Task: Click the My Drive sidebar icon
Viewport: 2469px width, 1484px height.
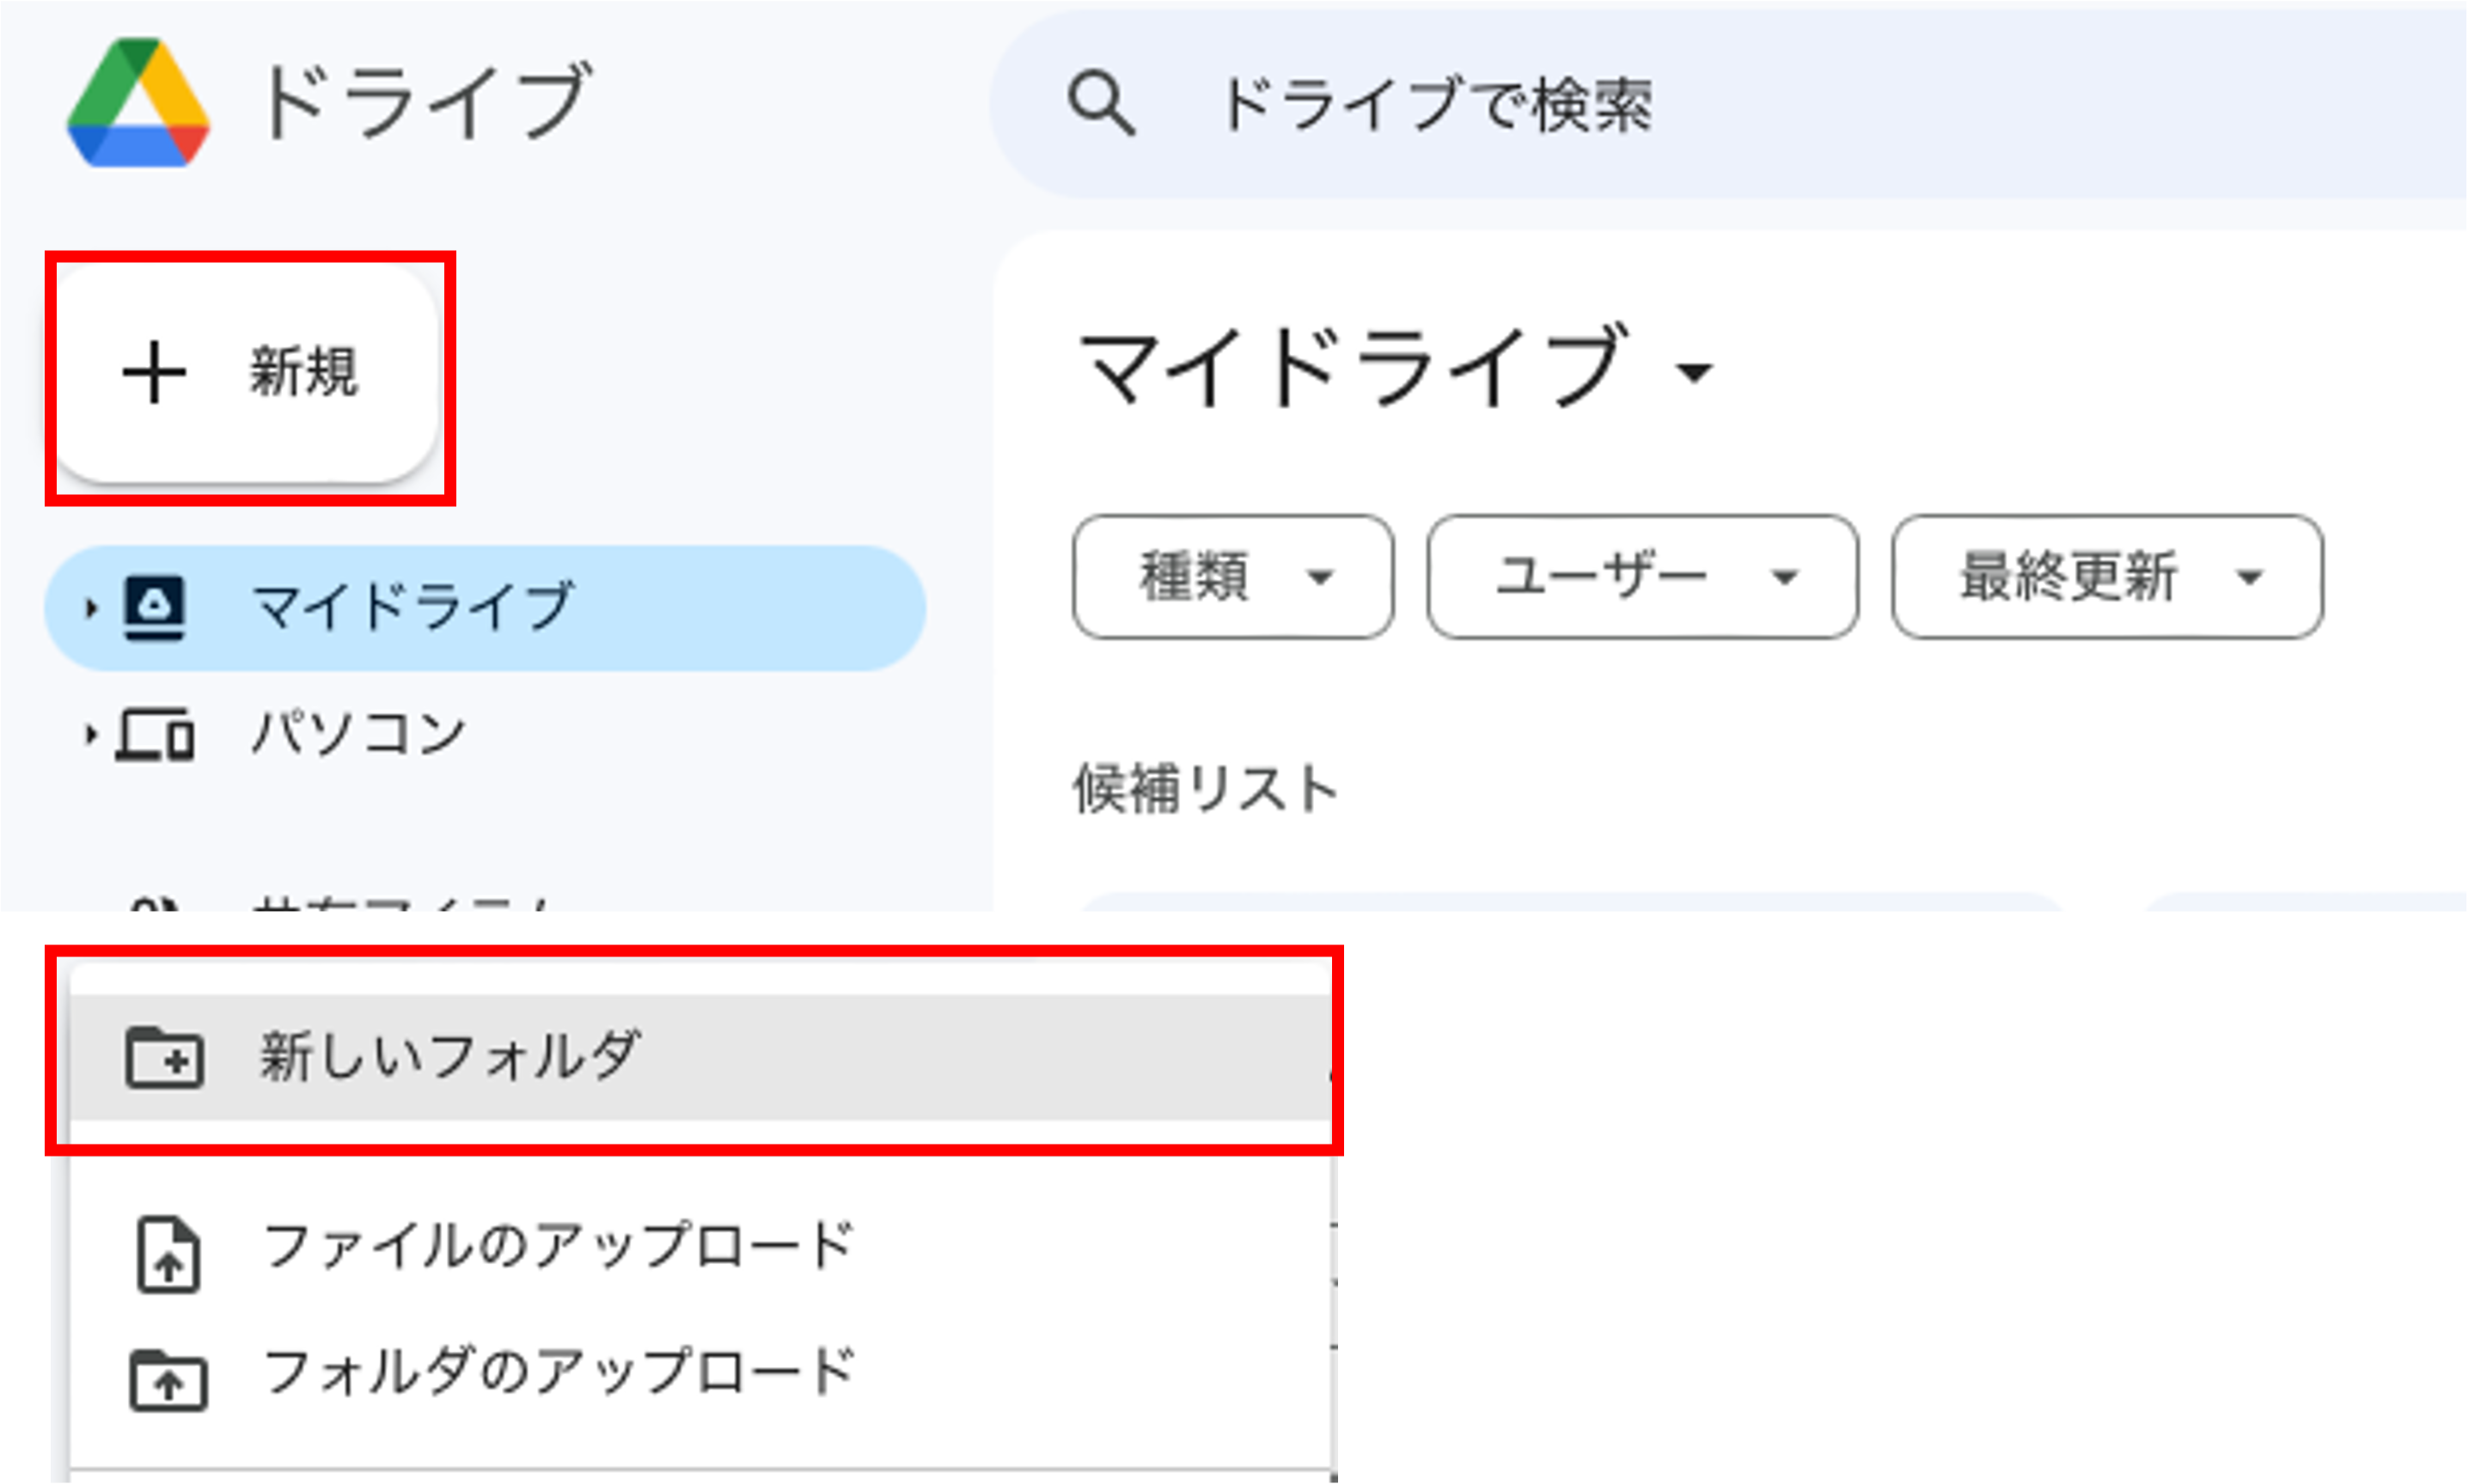Action: click(x=154, y=607)
